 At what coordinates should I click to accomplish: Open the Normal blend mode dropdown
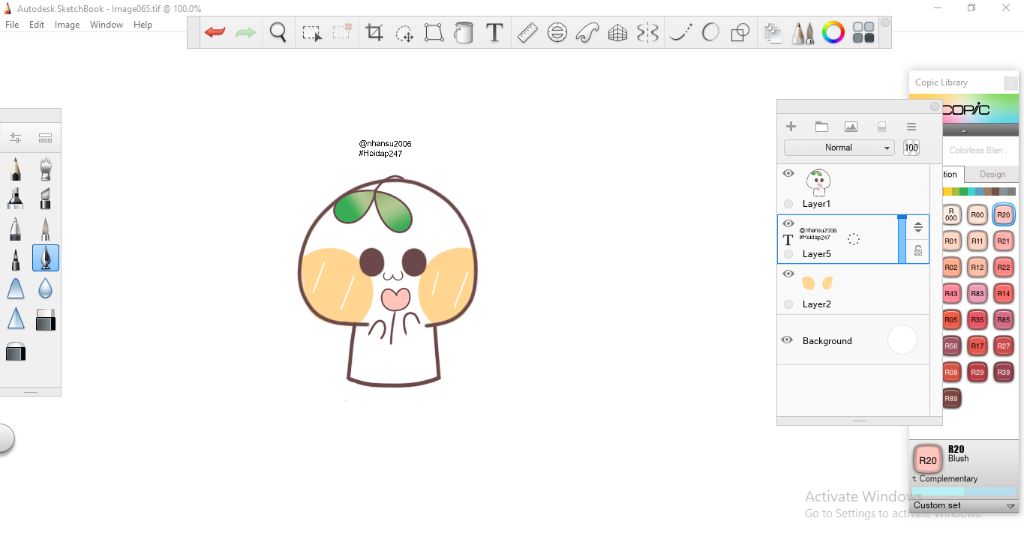pyautogui.click(x=839, y=148)
